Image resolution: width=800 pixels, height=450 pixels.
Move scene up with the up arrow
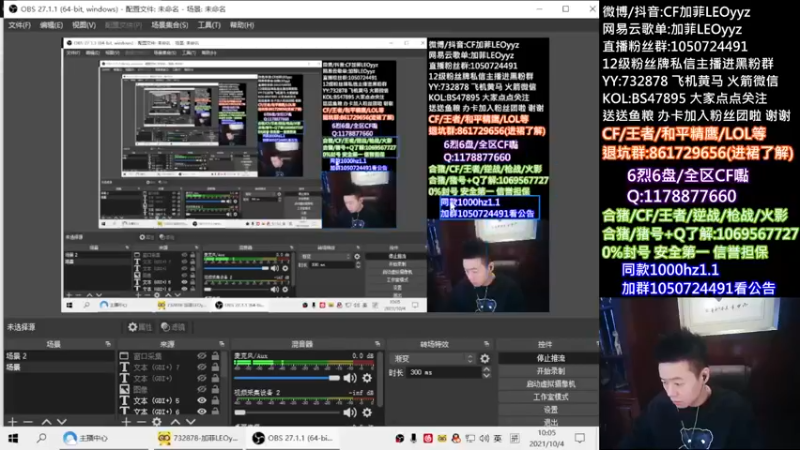click(46, 422)
